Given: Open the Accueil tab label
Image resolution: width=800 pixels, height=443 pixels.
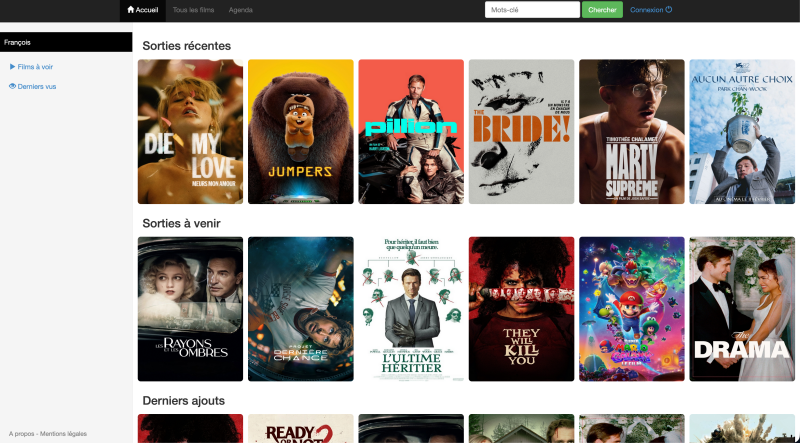Looking at the screenshot, I should [x=146, y=10].
